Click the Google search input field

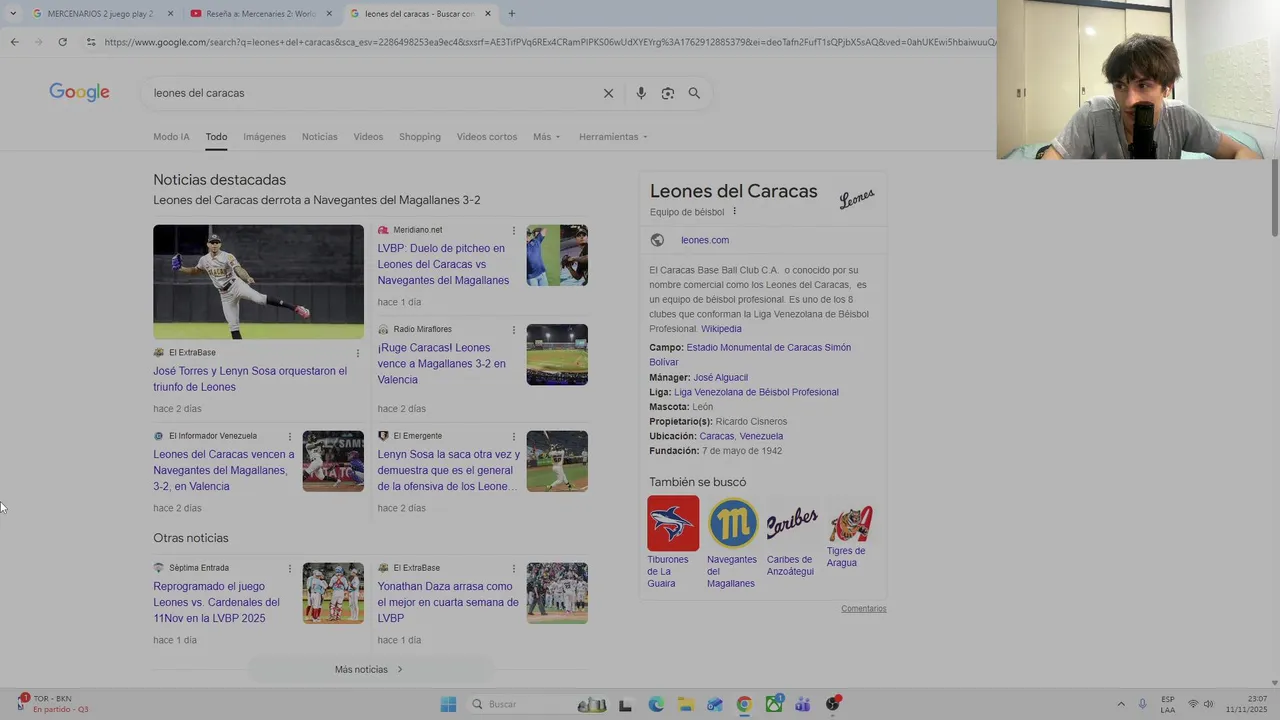370,93
